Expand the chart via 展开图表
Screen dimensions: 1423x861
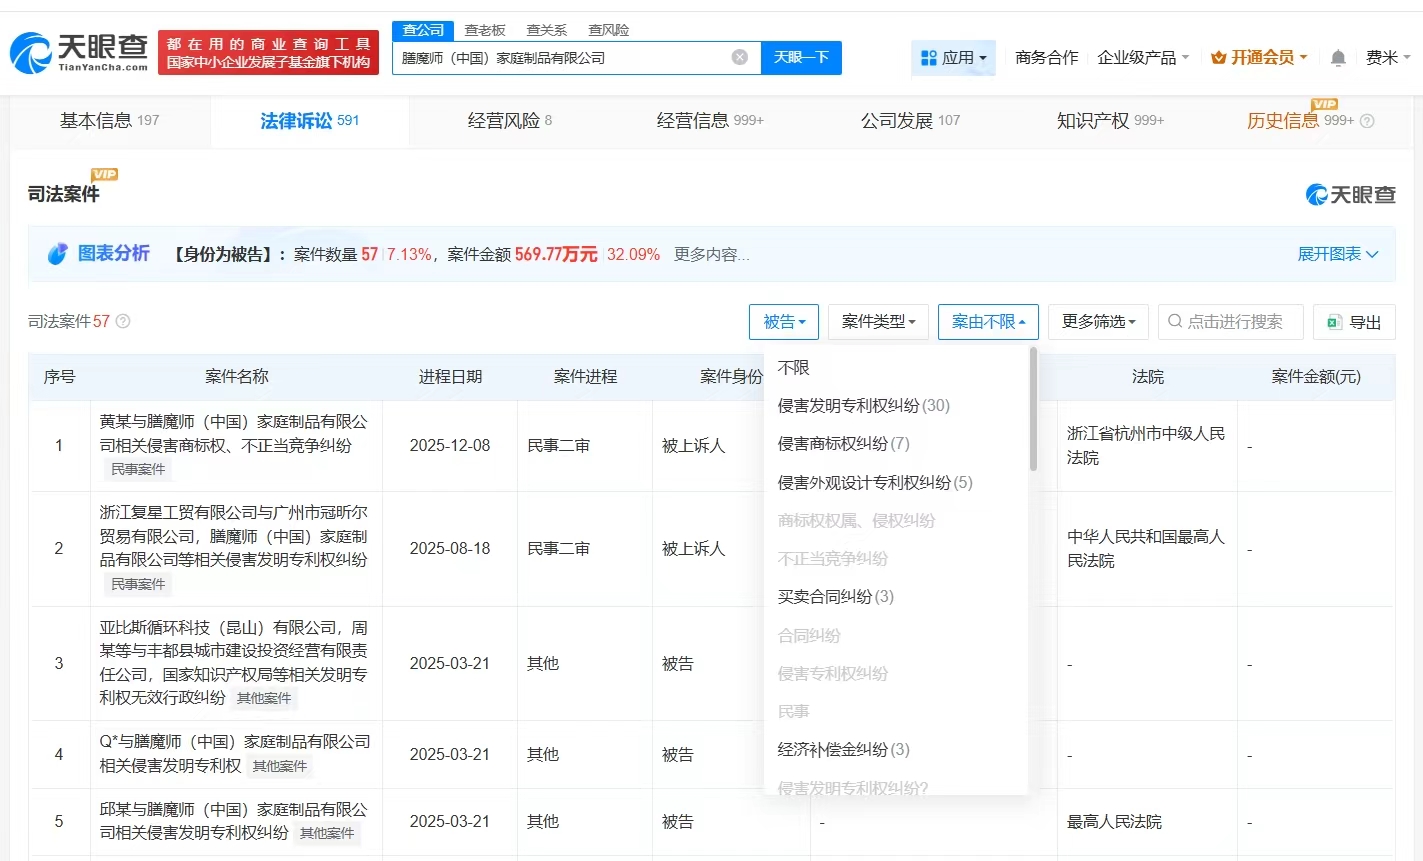(1338, 254)
